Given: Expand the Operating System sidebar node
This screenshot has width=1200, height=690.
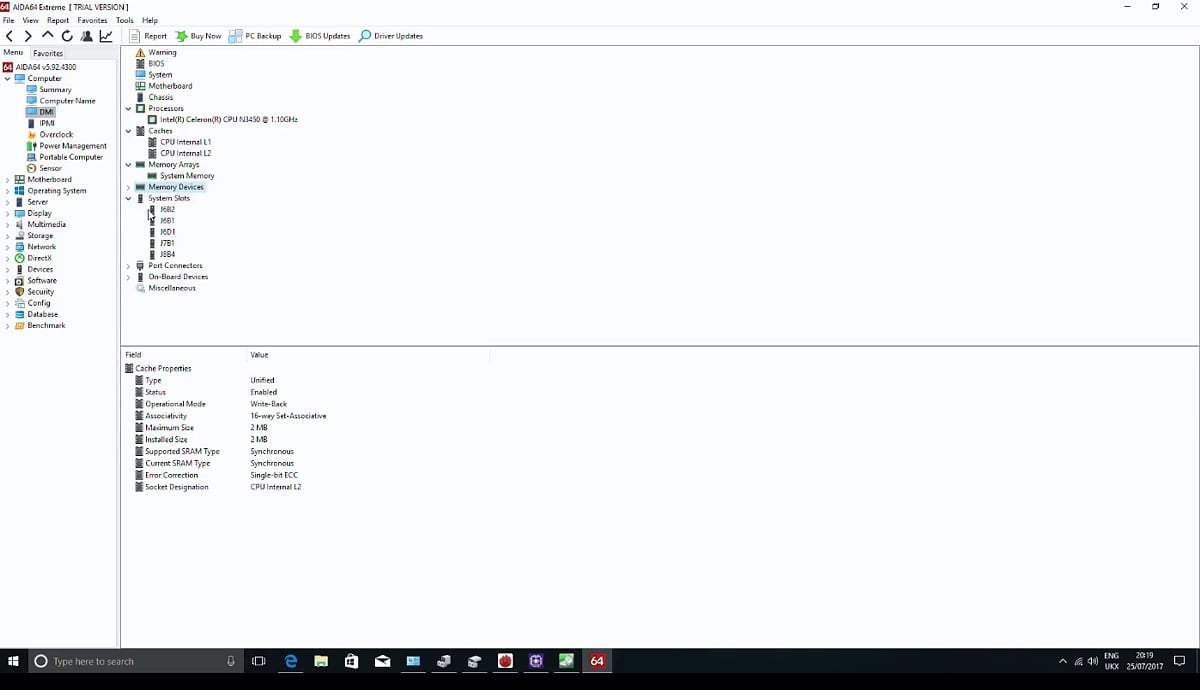Looking at the screenshot, I should pyautogui.click(x=7, y=191).
